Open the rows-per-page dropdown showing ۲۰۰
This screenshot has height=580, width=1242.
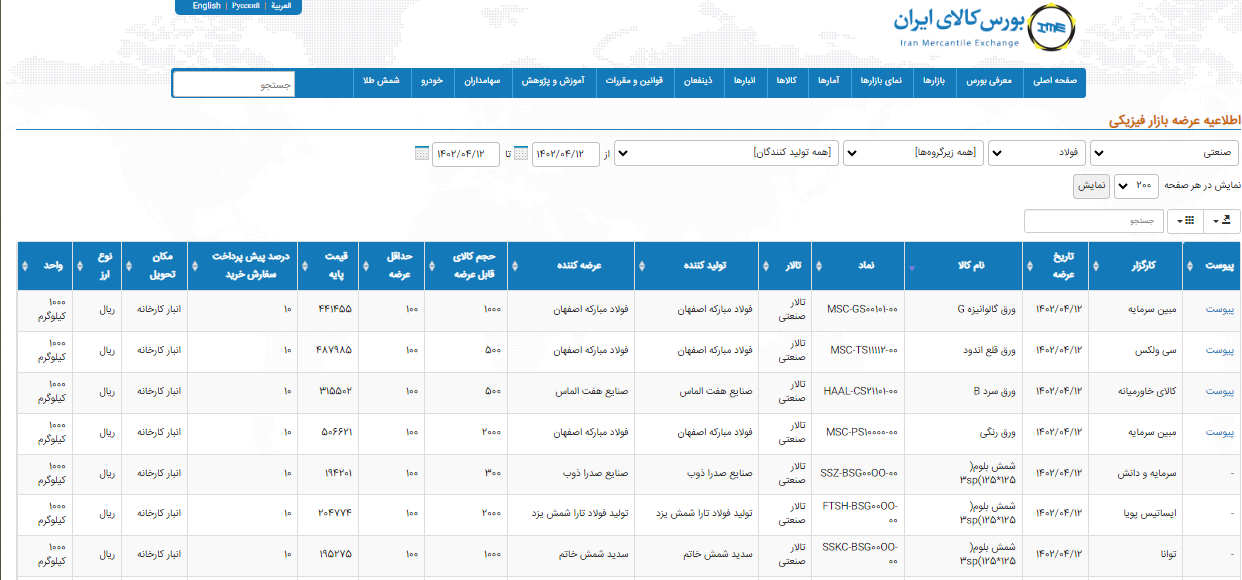[1134, 186]
